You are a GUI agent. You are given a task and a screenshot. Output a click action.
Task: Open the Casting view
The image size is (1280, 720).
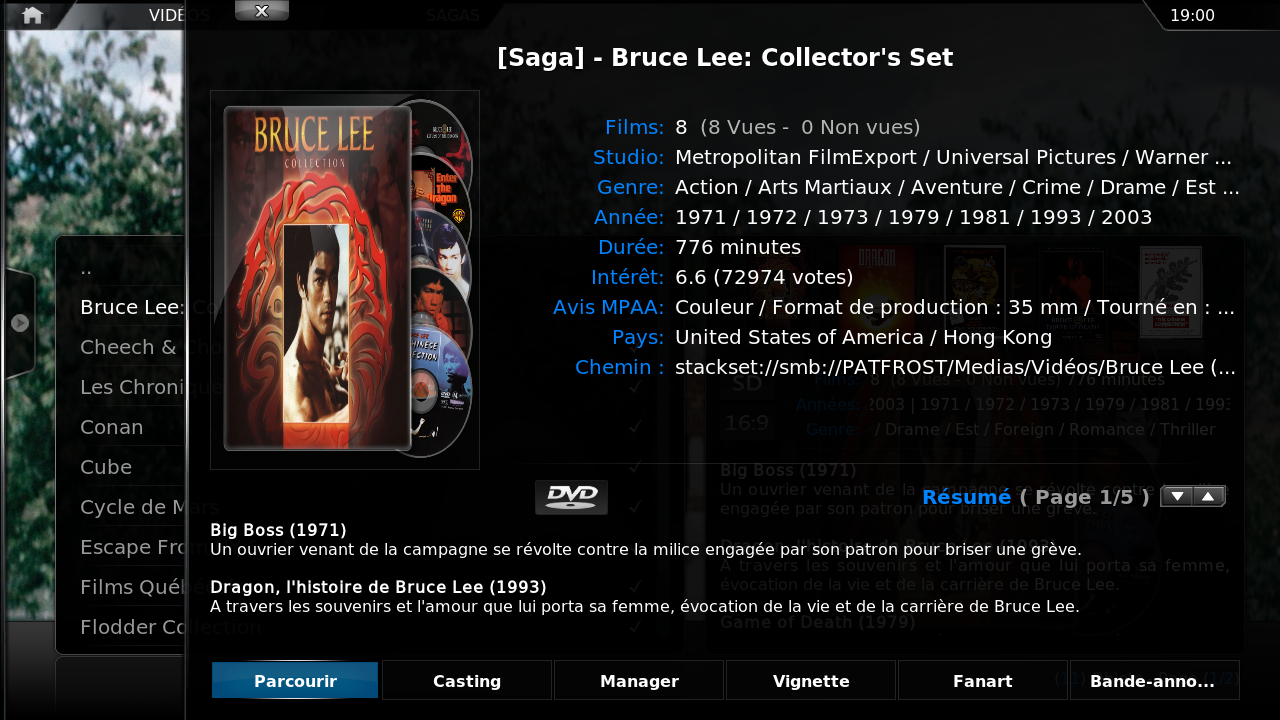point(467,681)
